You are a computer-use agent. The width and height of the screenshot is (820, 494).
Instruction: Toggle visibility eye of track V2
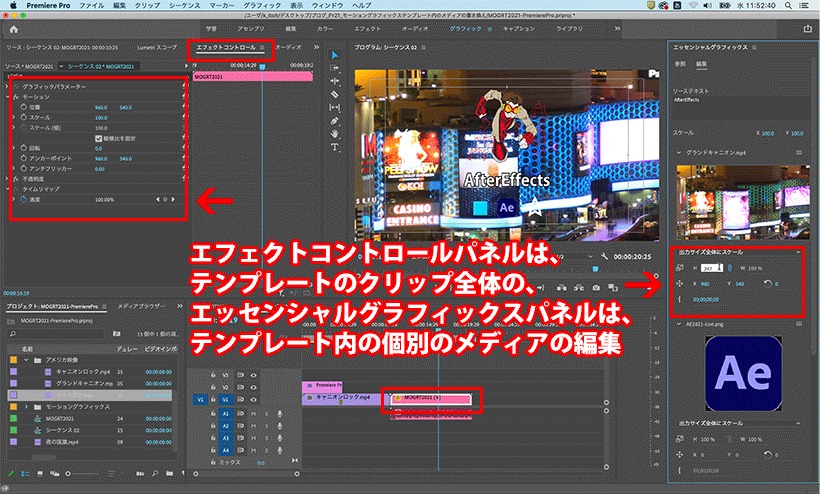(x=253, y=387)
